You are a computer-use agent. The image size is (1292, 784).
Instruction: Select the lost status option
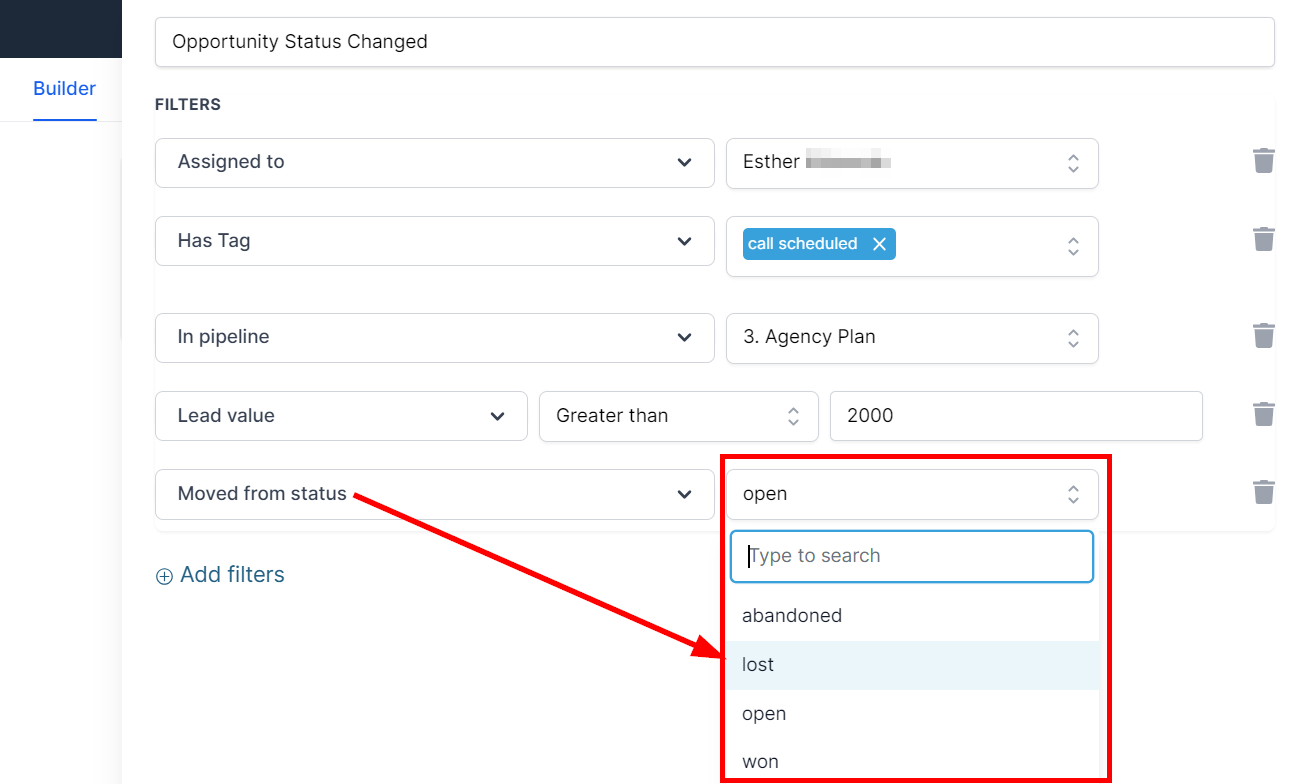[x=758, y=665]
